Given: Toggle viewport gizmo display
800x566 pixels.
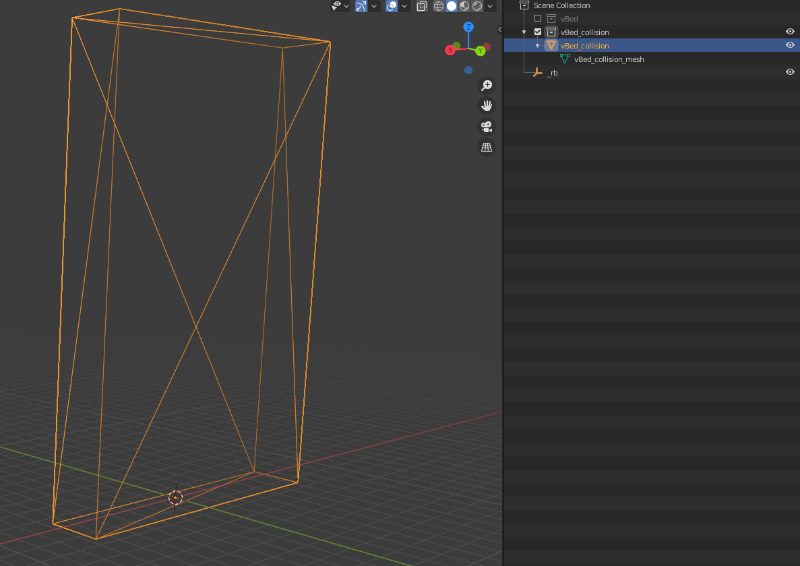Looking at the screenshot, I should click(x=361, y=6).
